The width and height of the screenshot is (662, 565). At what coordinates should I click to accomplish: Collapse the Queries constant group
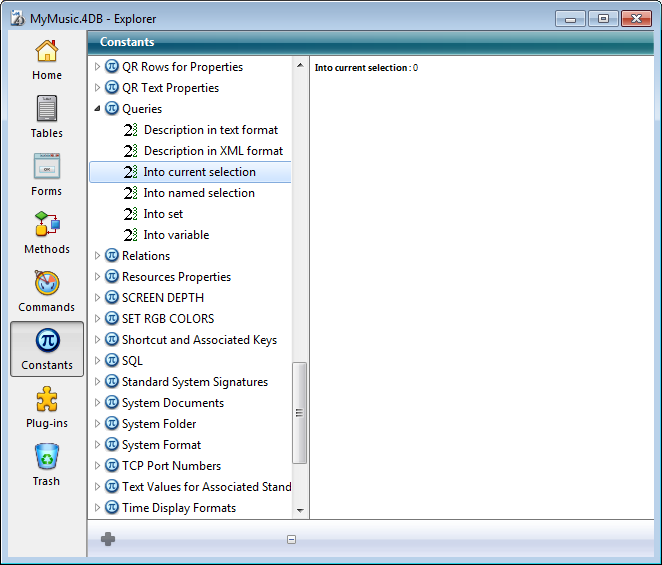click(97, 109)
